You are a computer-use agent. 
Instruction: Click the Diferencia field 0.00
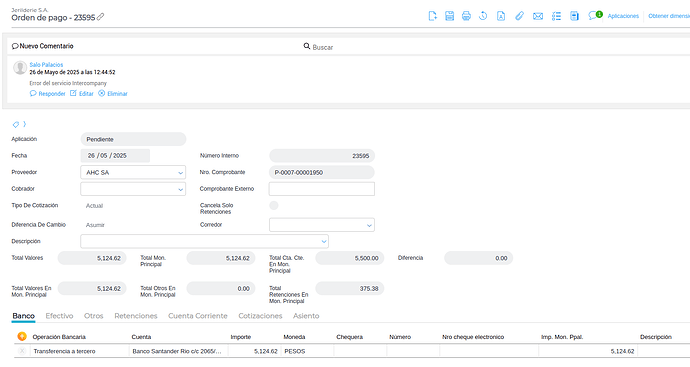pyautogui.click(x=478, y=258)
